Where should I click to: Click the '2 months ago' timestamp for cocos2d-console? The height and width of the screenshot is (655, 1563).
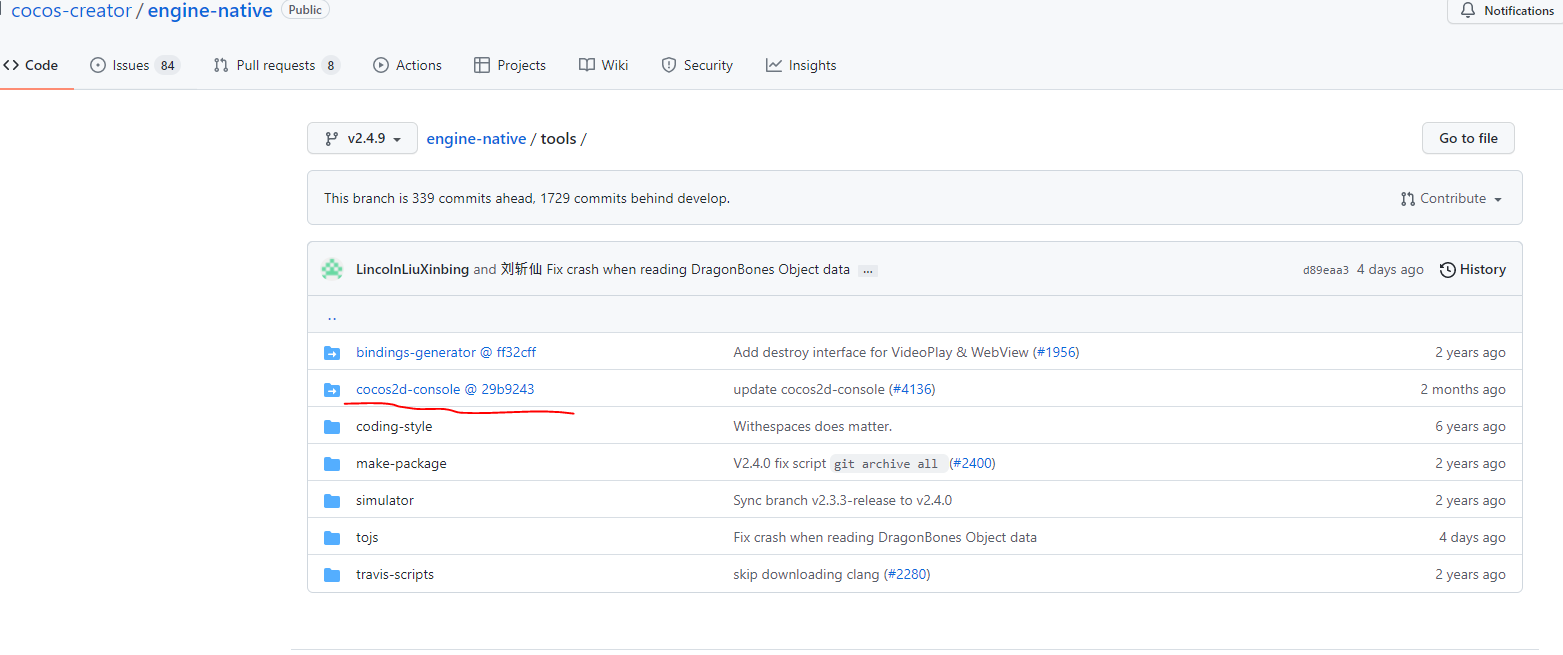[x=1463, y=389]
